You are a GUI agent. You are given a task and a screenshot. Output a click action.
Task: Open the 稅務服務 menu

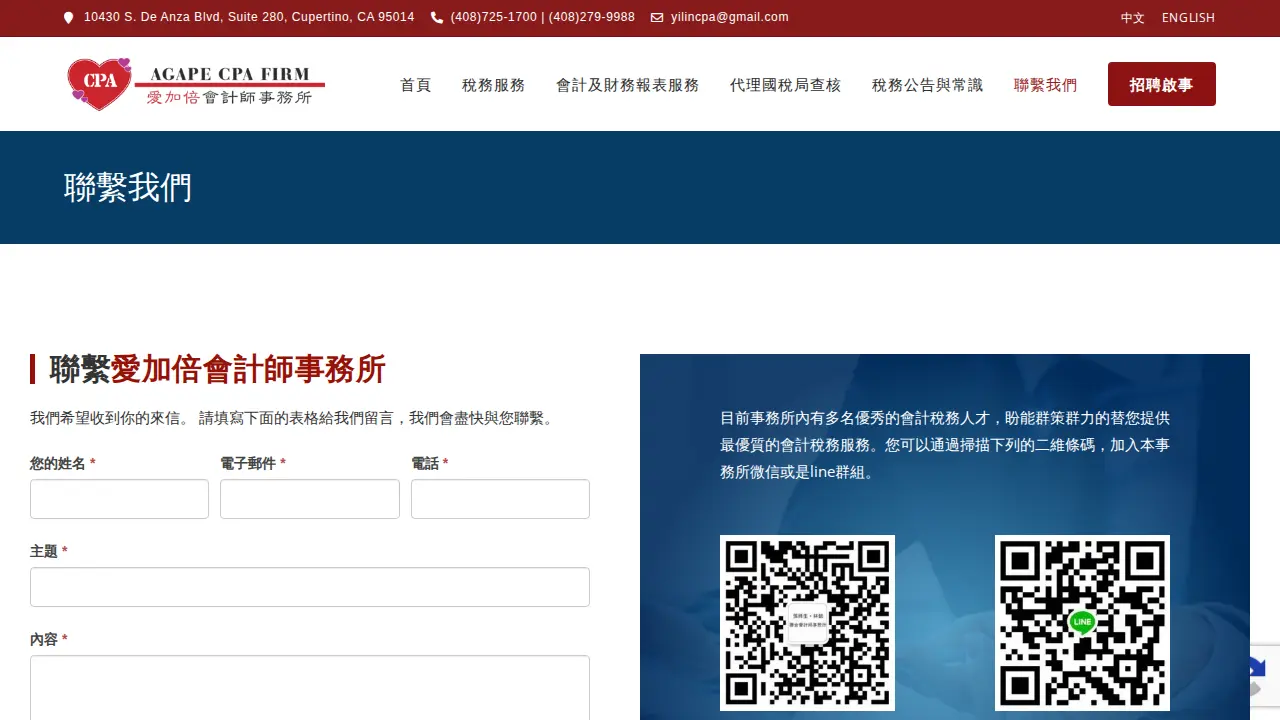point(494,85)
